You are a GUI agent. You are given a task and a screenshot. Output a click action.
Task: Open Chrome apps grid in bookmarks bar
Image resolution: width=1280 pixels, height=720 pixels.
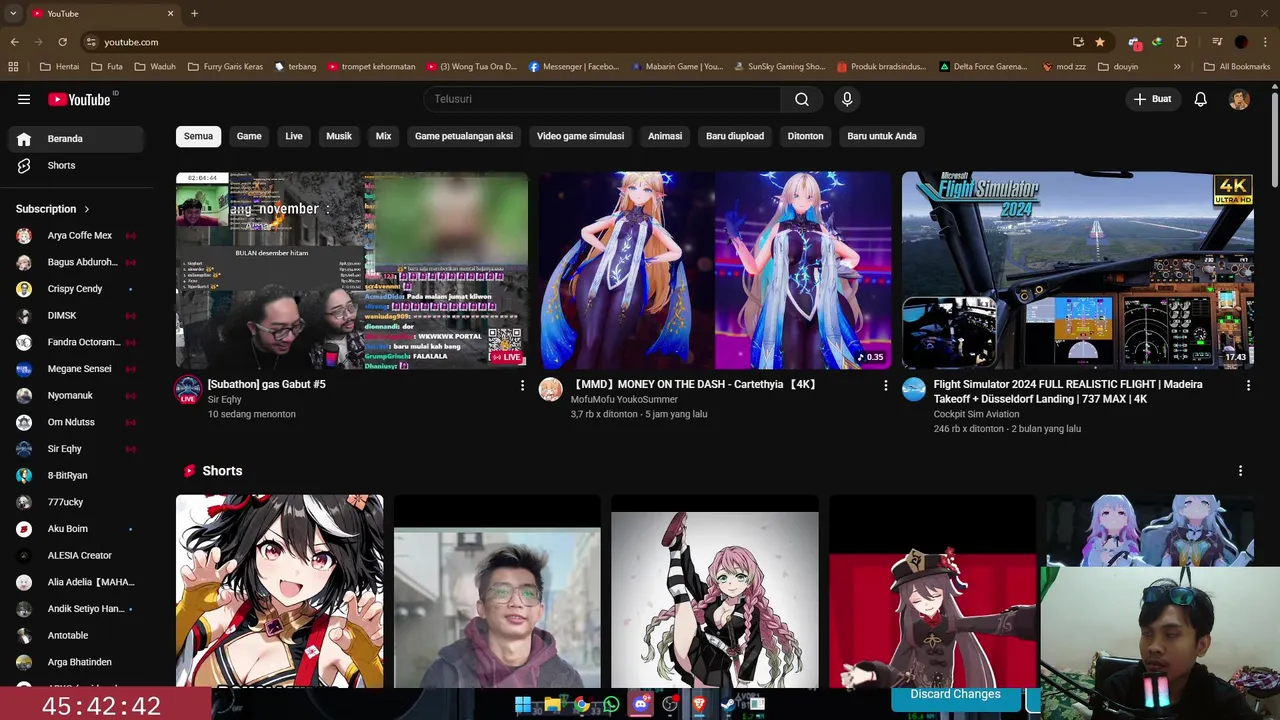[13, 67]
